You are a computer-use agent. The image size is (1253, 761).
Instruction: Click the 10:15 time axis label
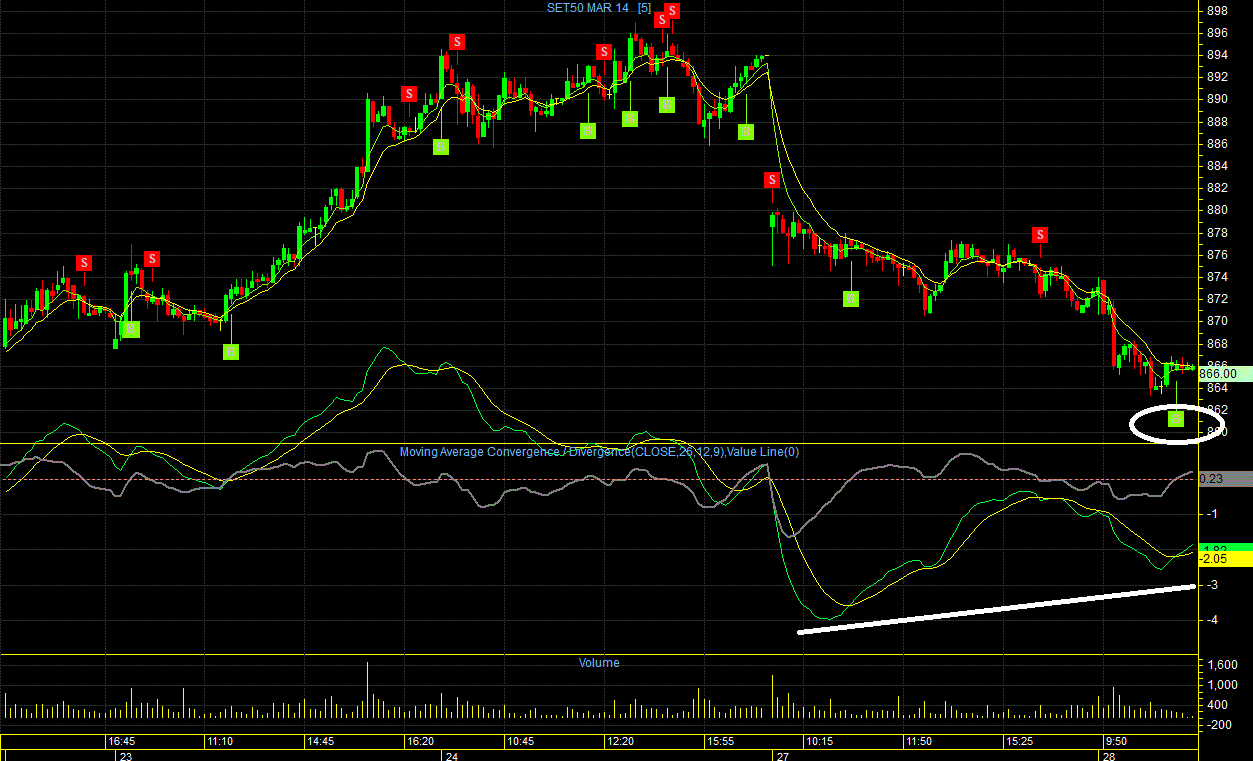pos(820,742)
